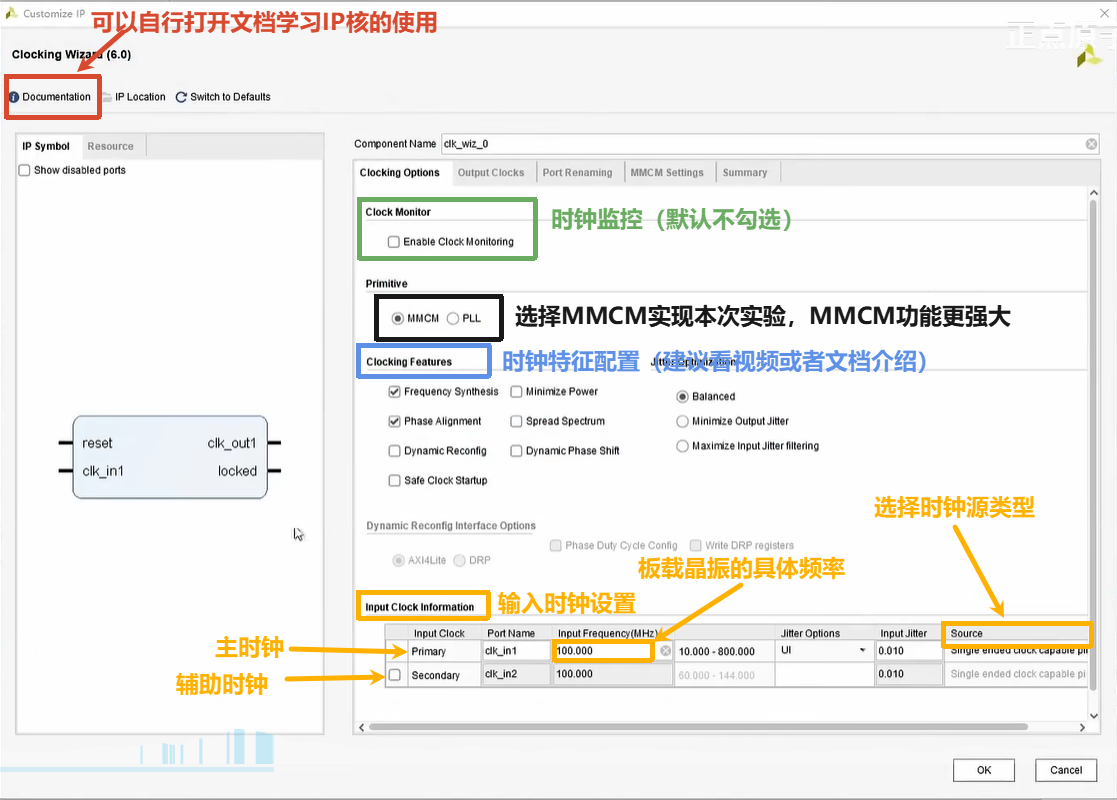The image size is (1117, 800).
Task: Select Minimize Output Jitter option
Action: click(x=682, y=421)
